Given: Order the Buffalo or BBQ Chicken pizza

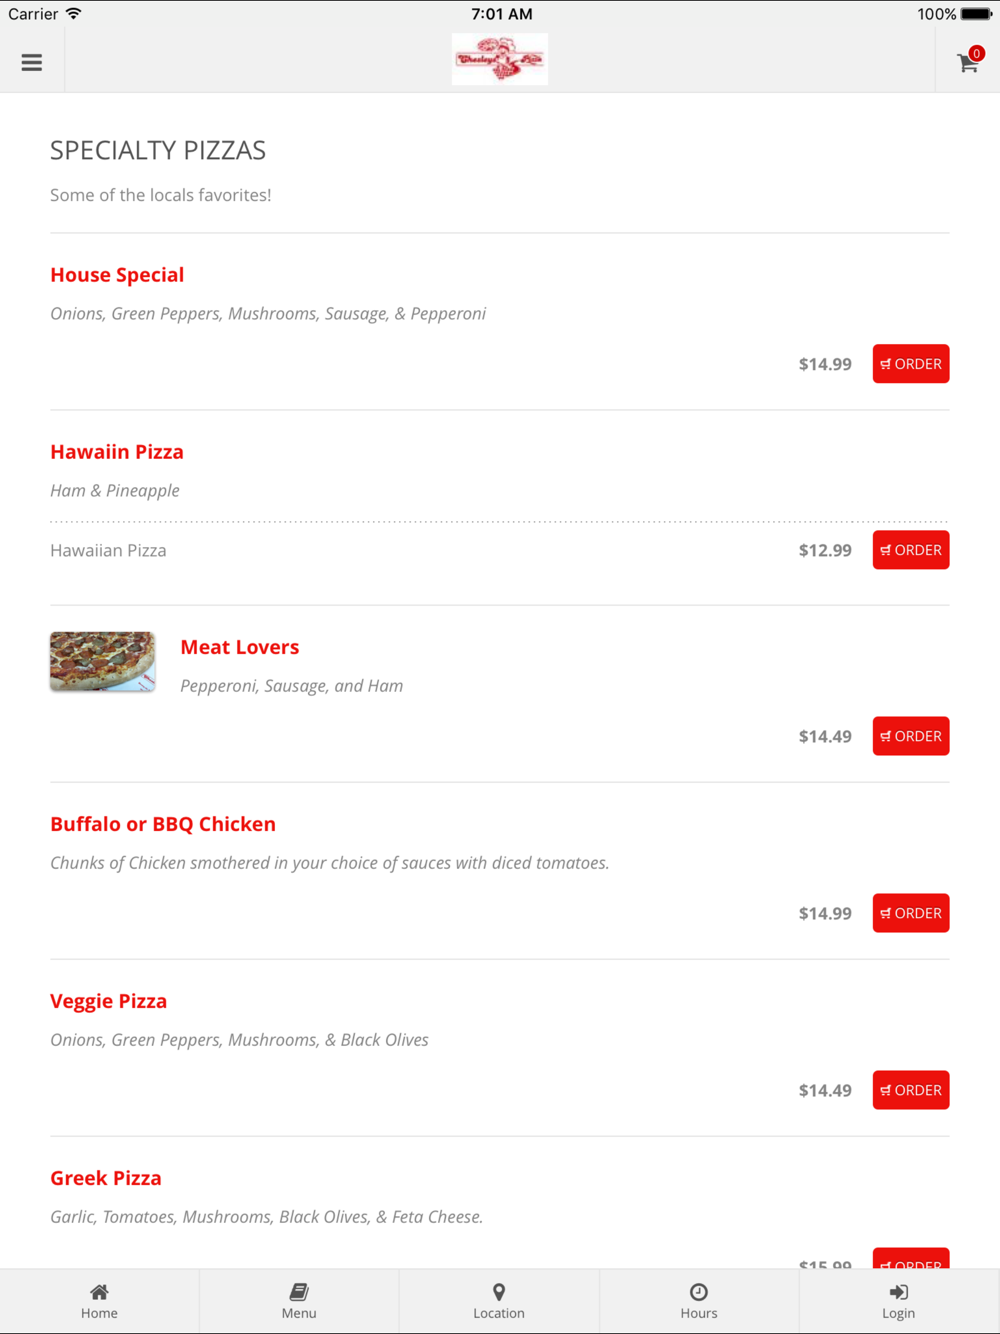Looking at the screenshot, I should (x=911, y=913).
